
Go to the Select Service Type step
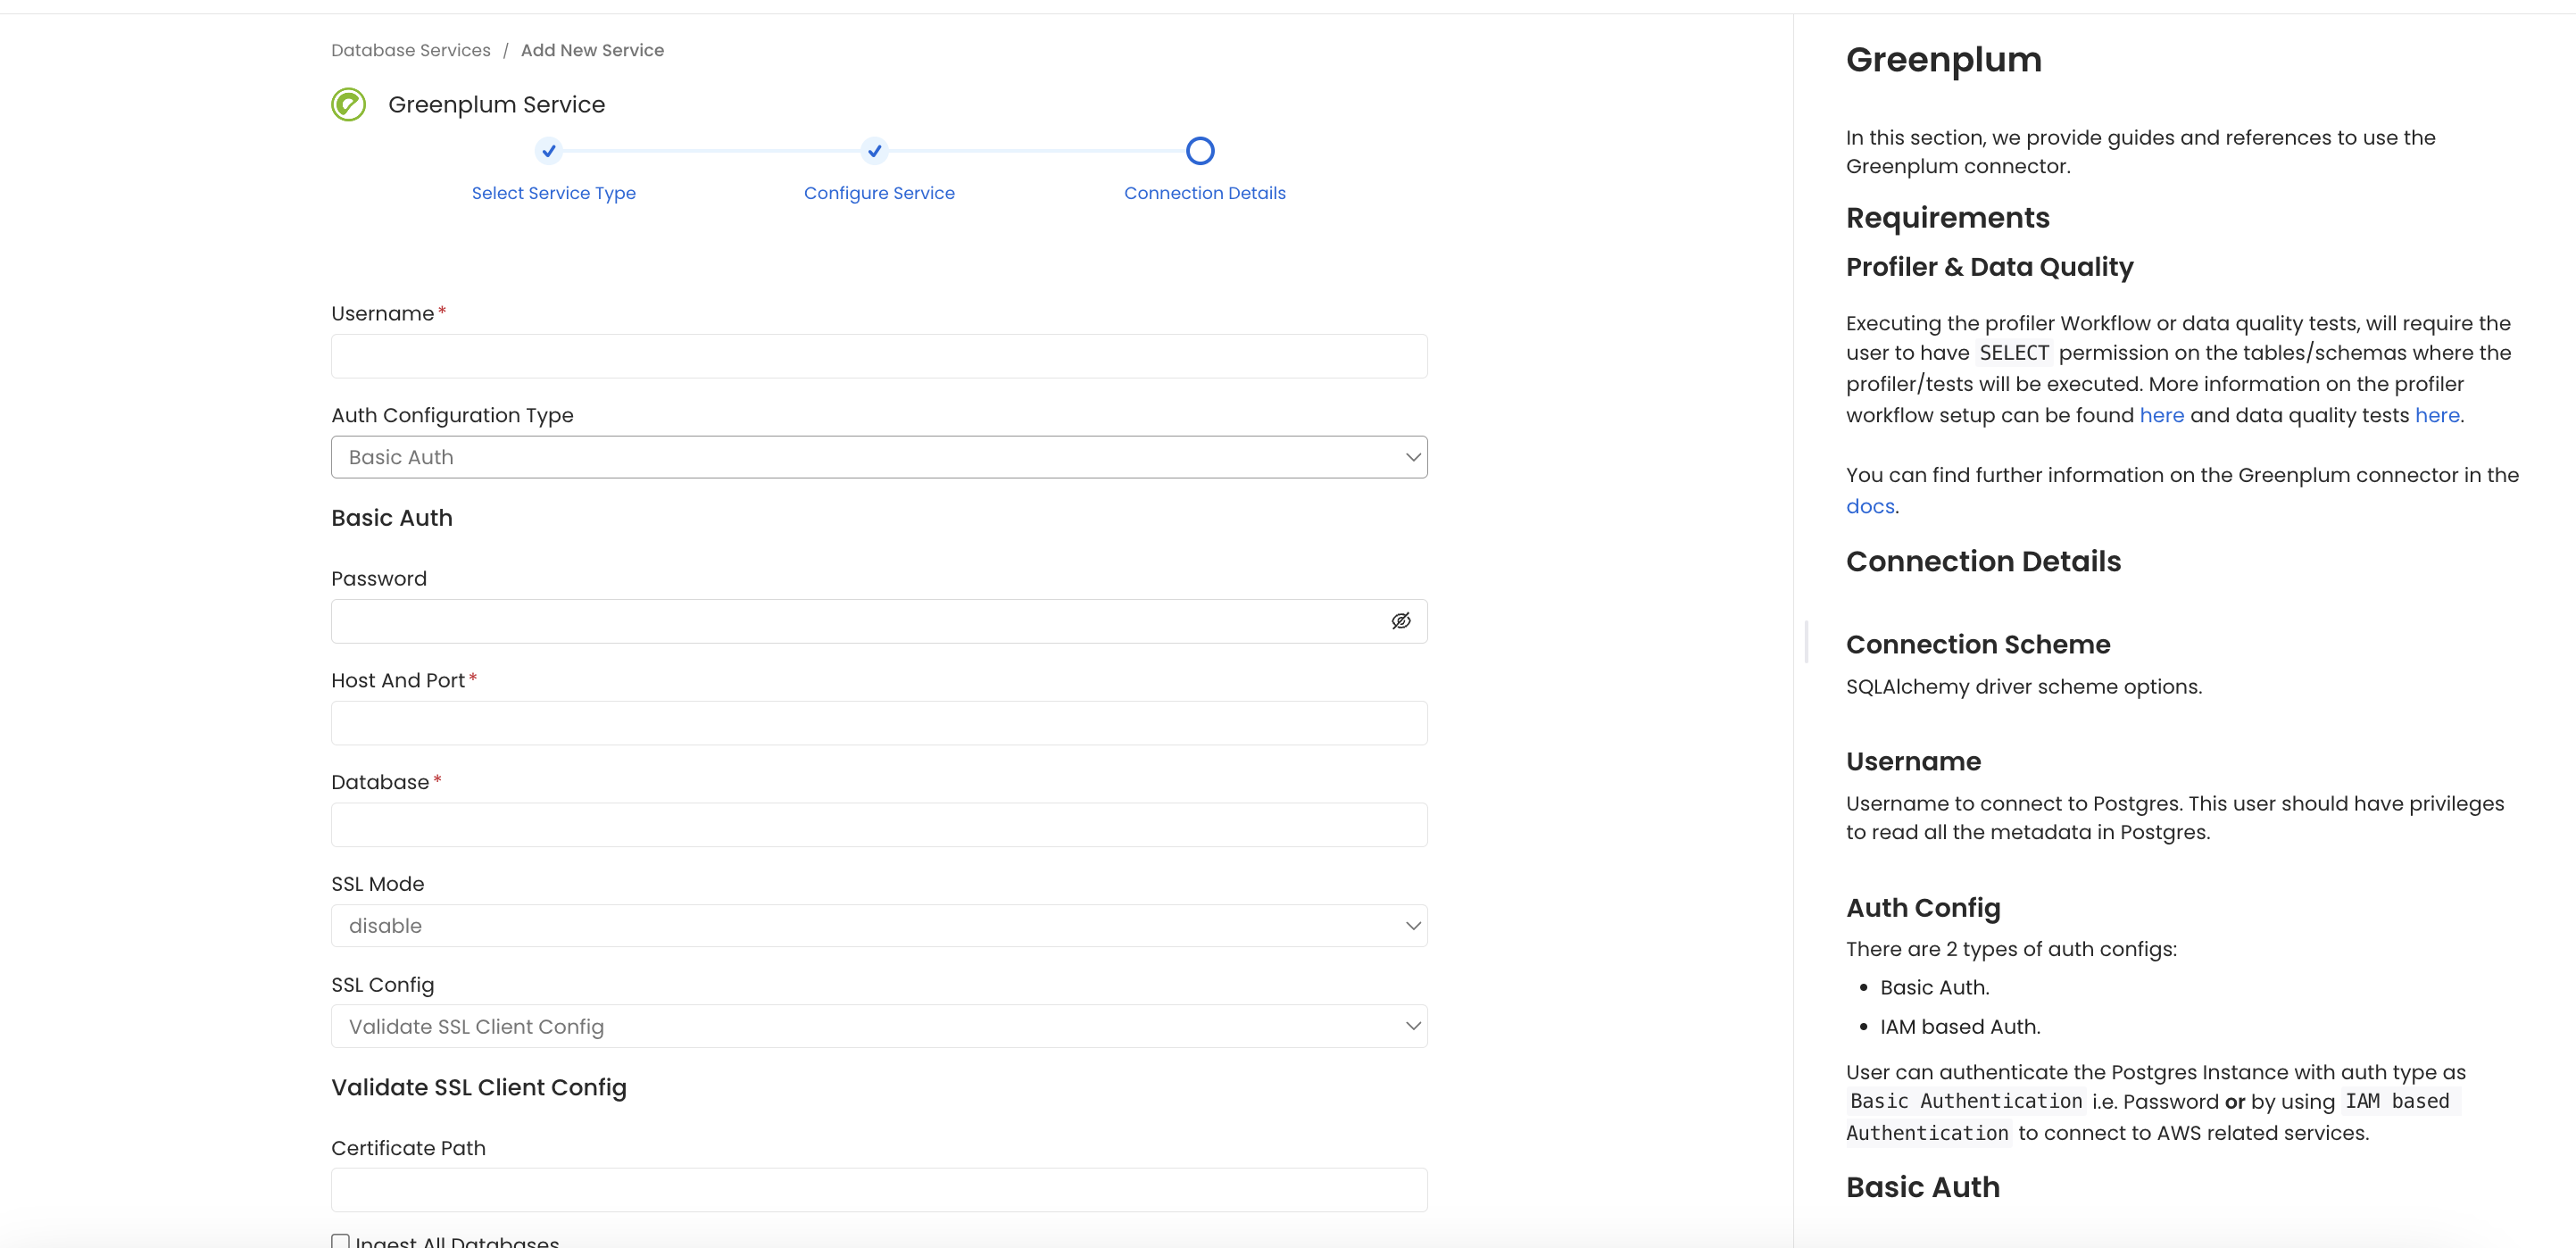(553, 193)
